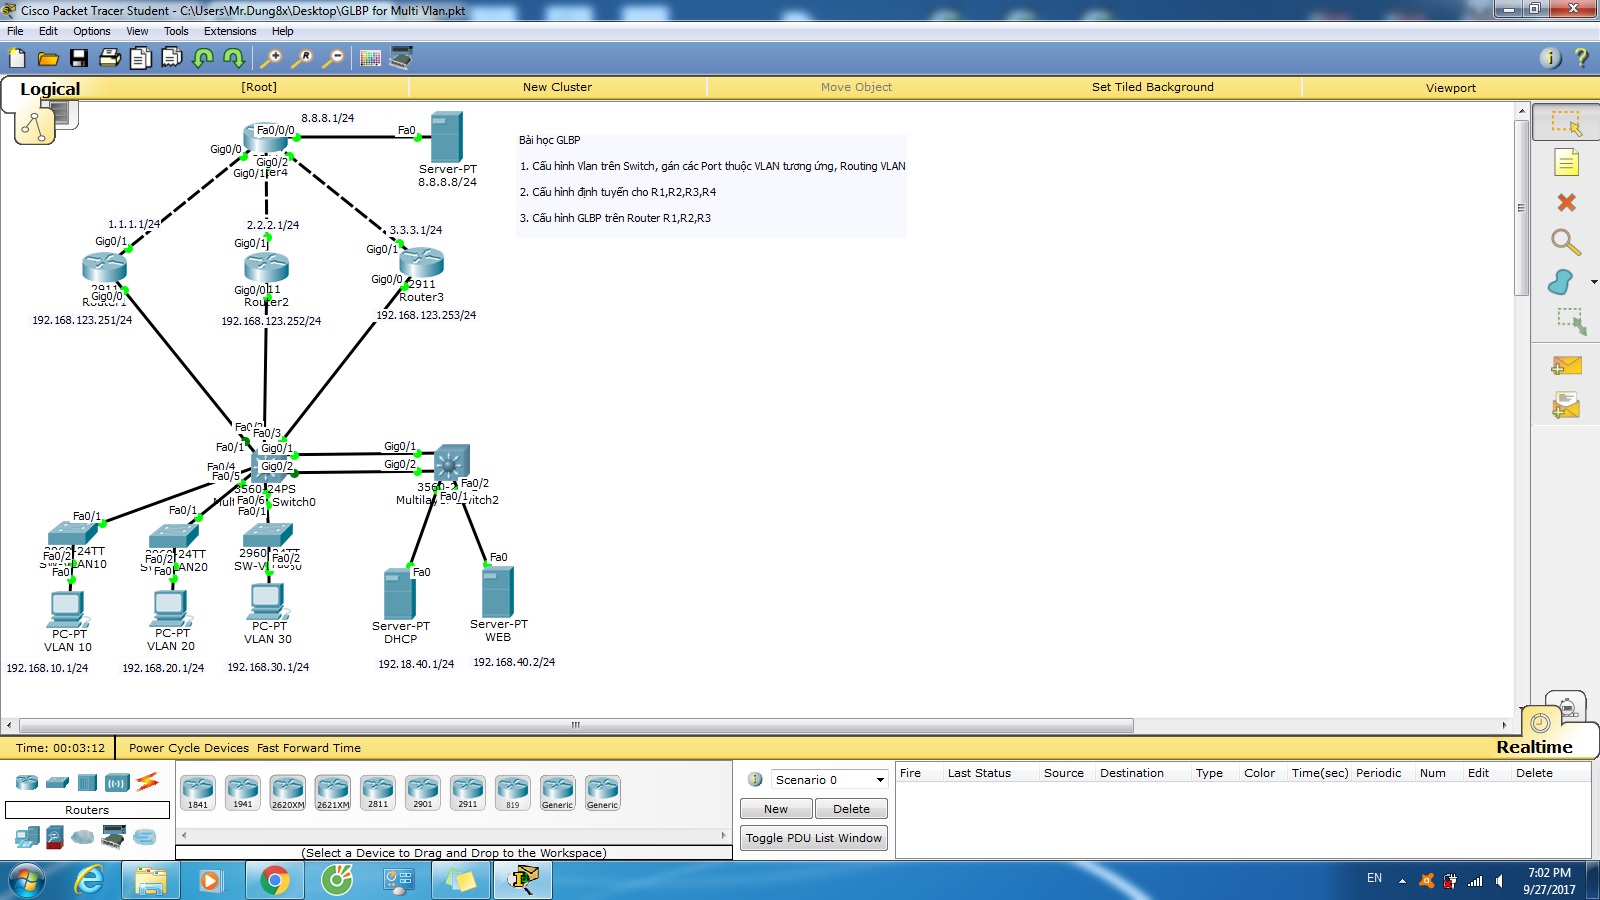Click the info icon in toolbar
The image size is (1600, 900).
pos(1550,58)
